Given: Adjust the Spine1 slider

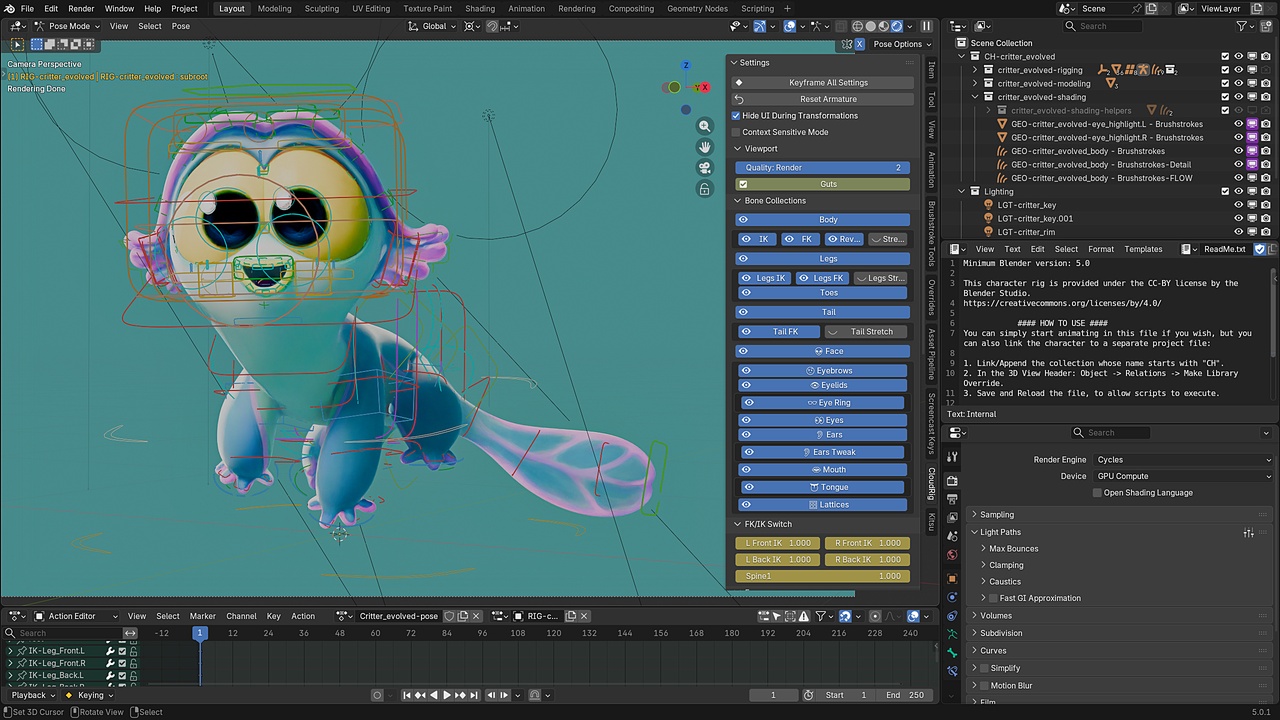Looking at the screenshot, I should [x=823, y=576].
